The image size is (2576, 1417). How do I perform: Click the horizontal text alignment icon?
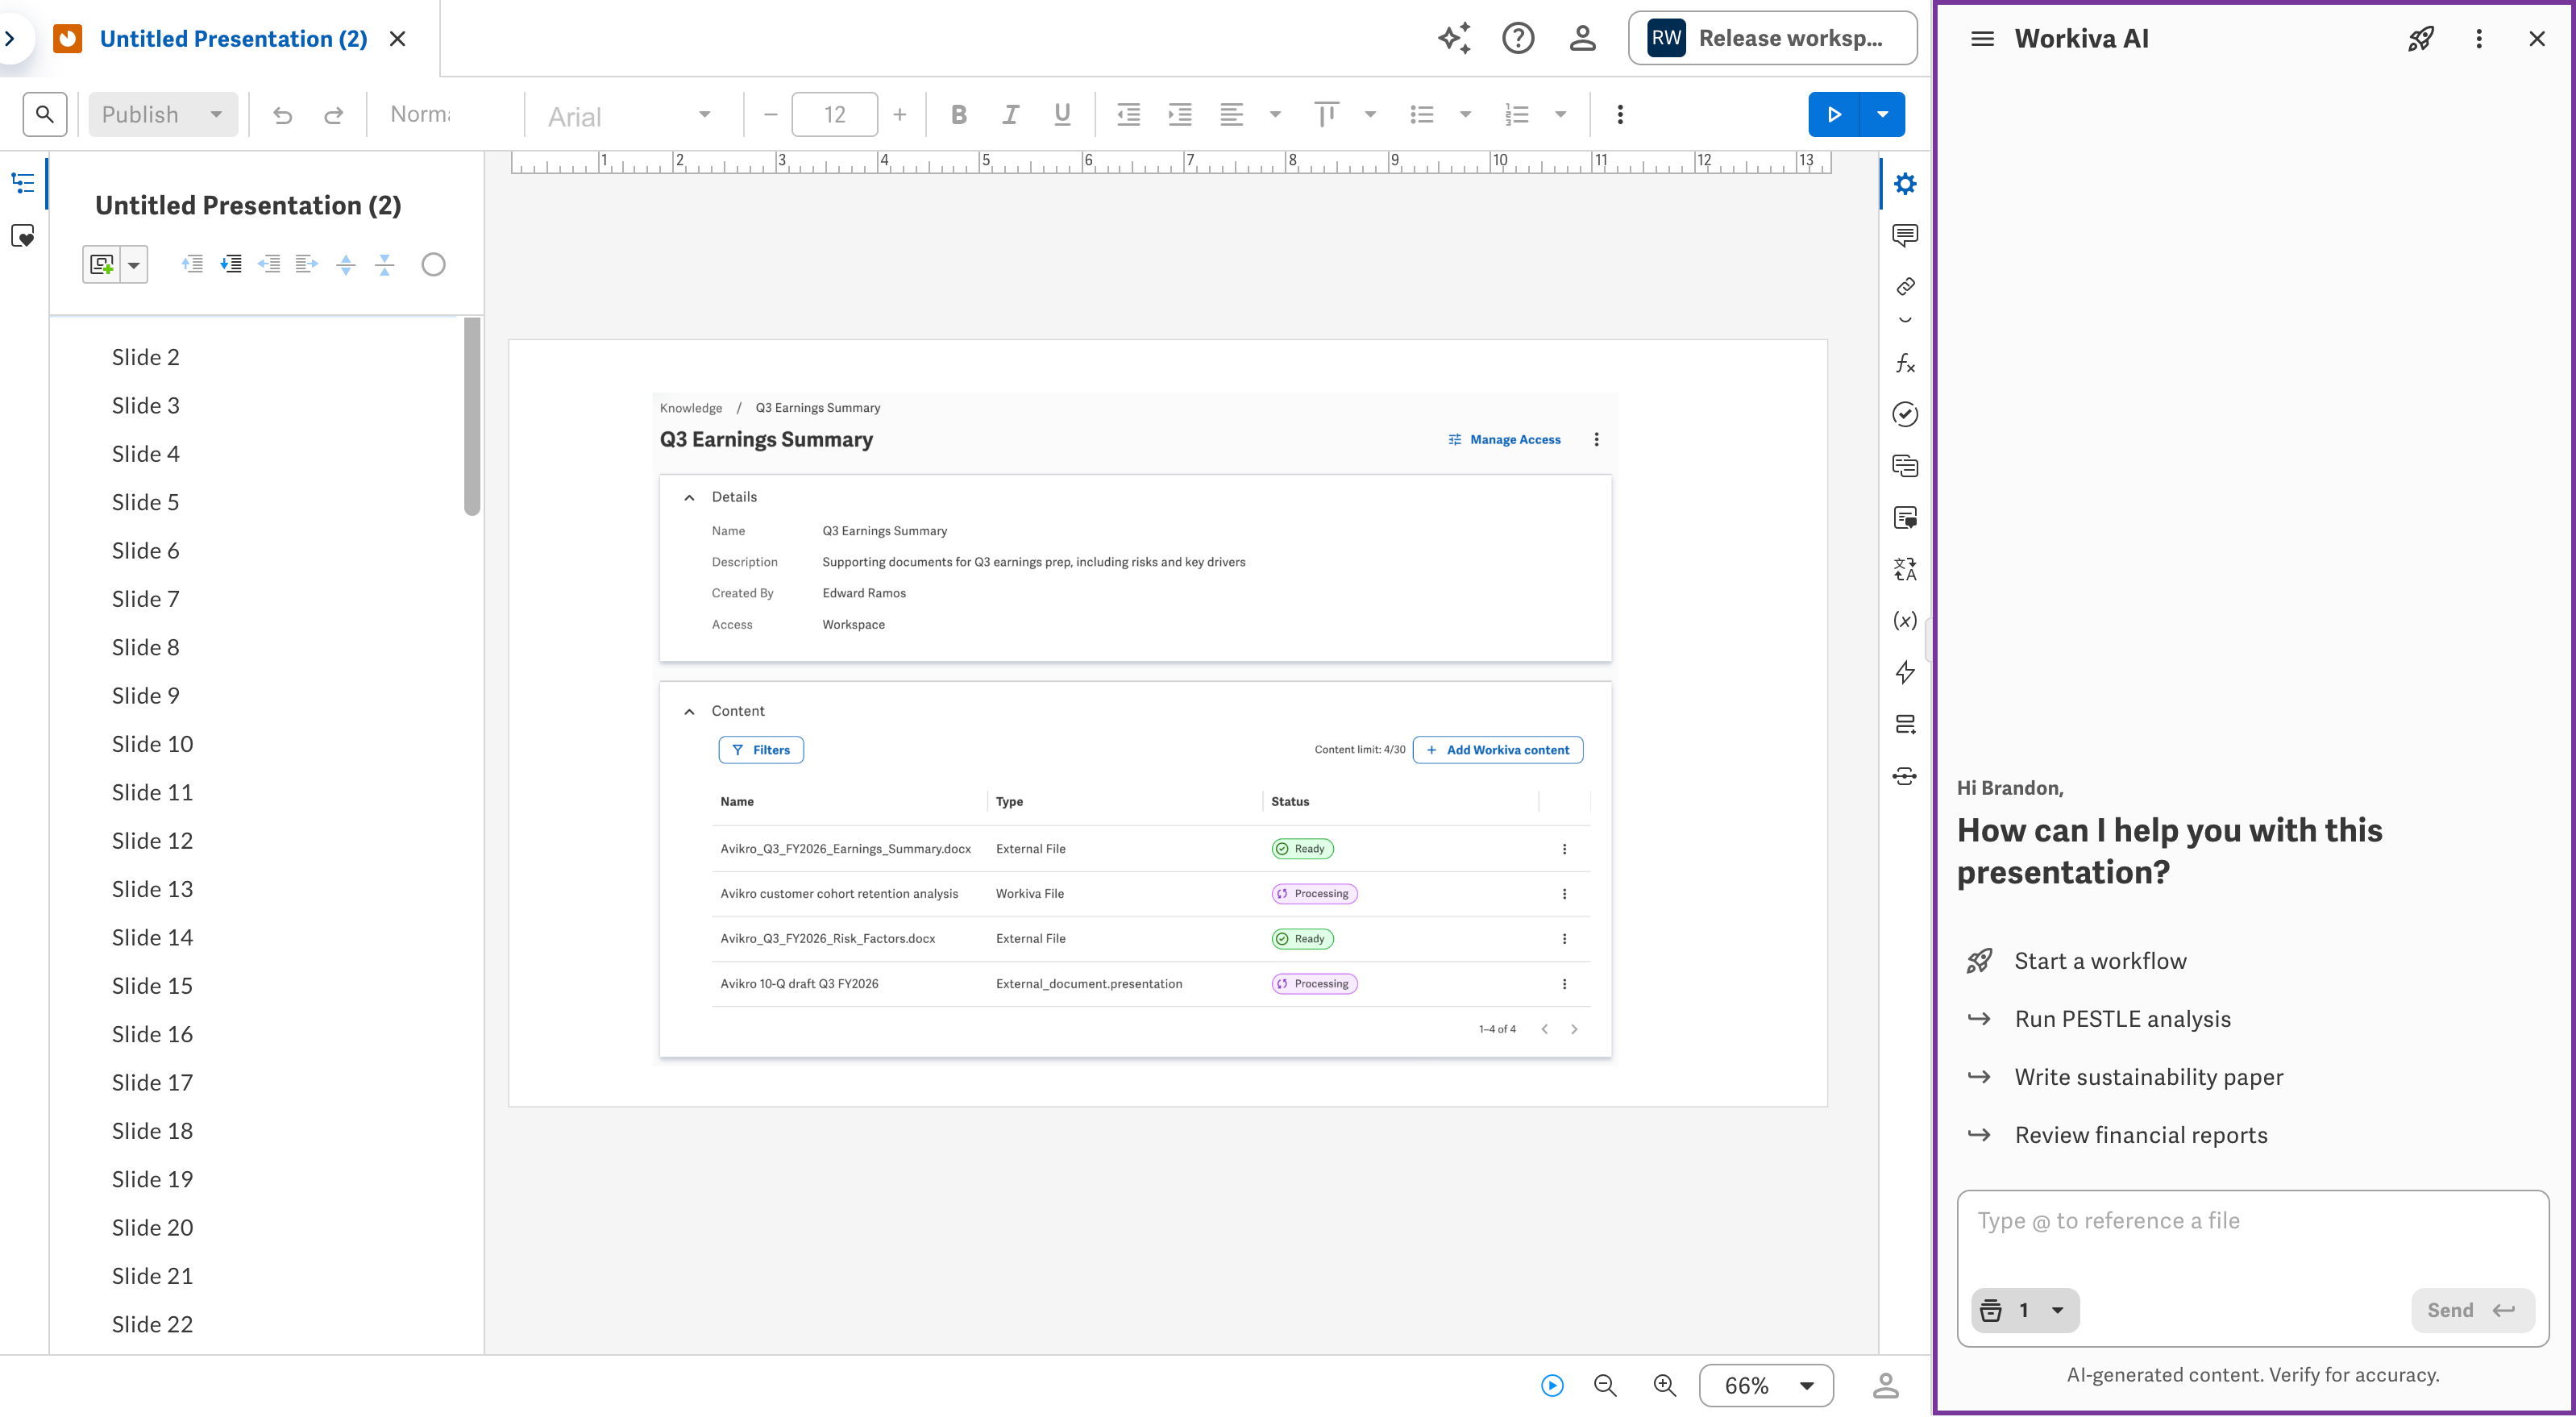(1232, 115)
